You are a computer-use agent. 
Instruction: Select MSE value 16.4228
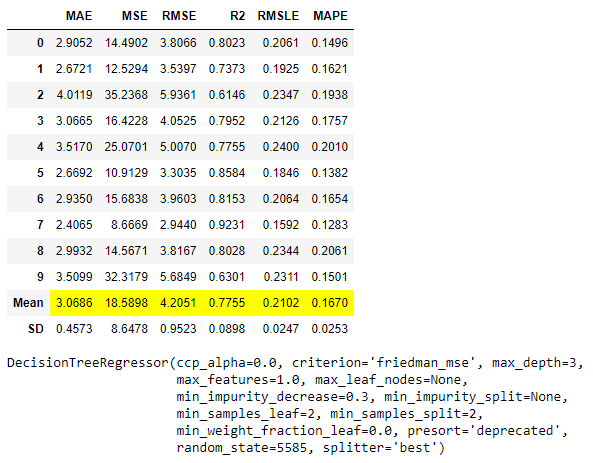(126, 121)
